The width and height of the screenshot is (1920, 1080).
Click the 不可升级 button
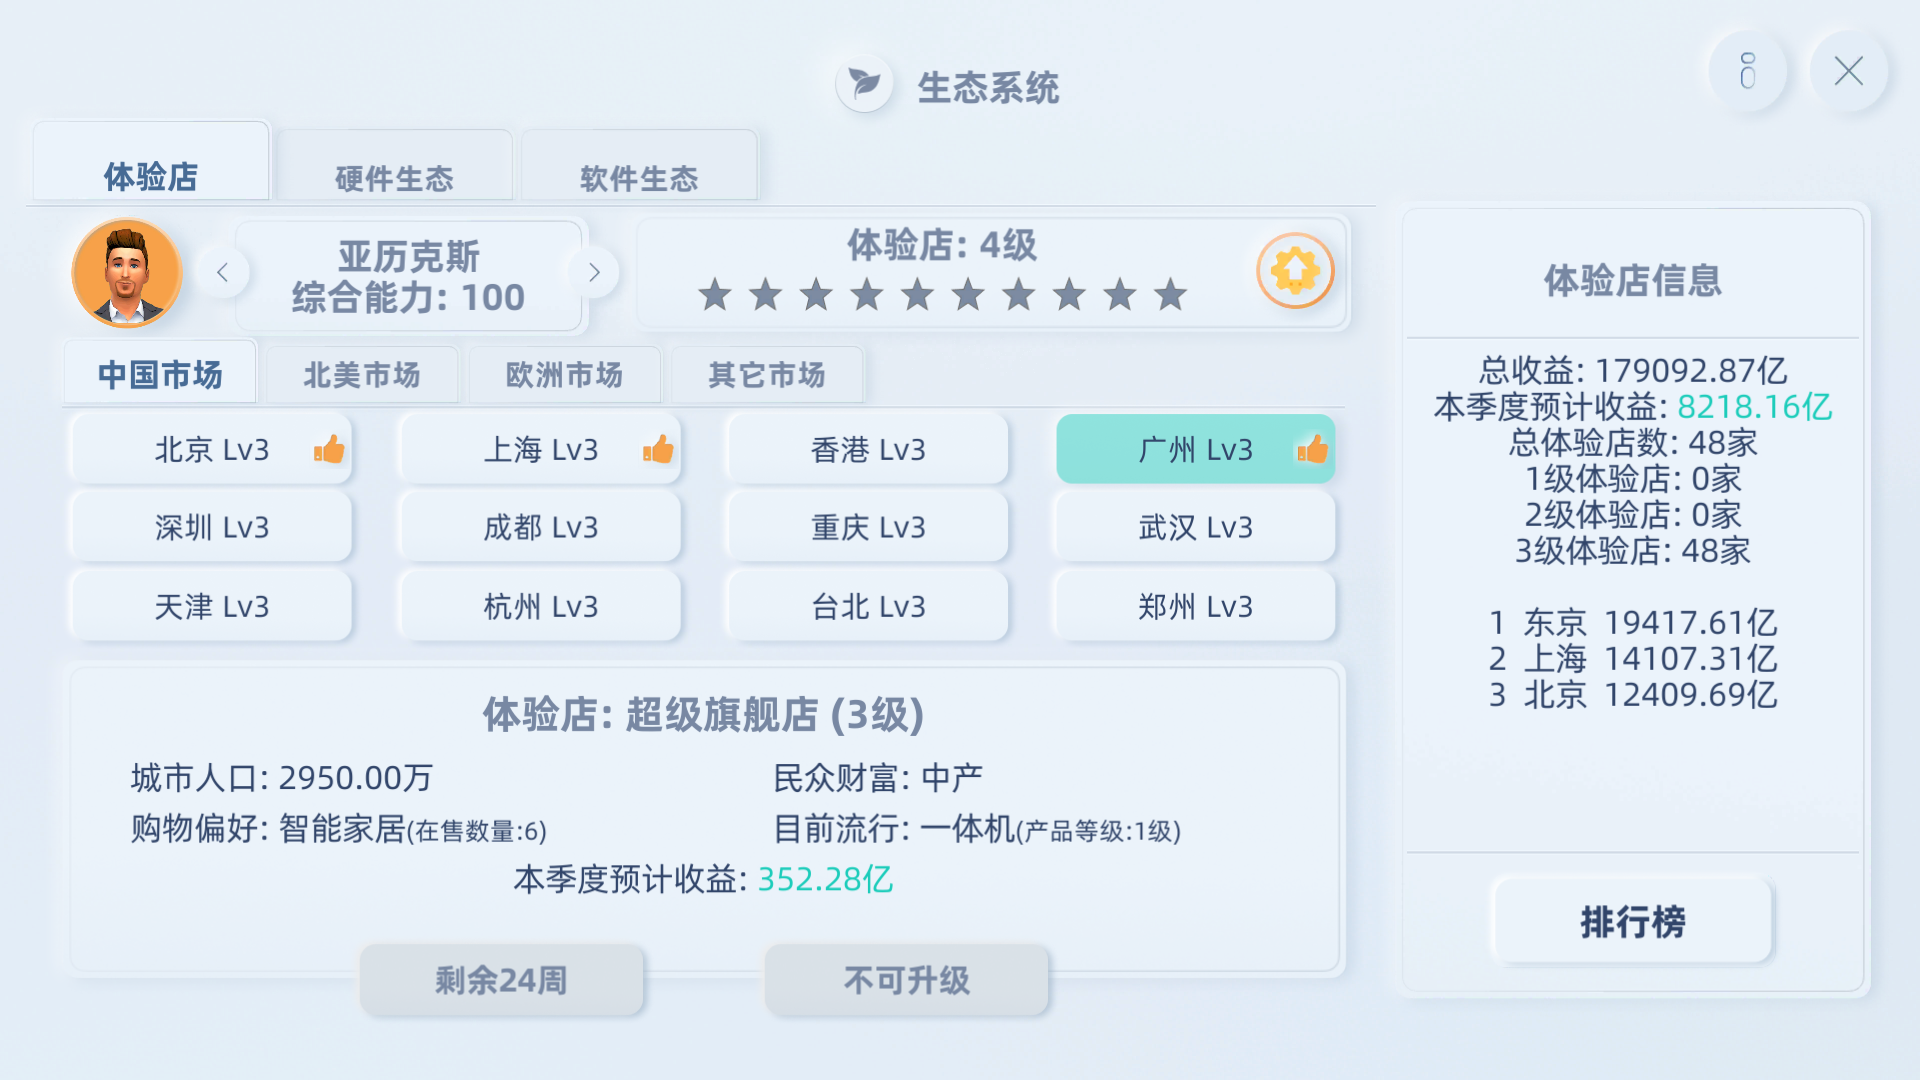907,980
